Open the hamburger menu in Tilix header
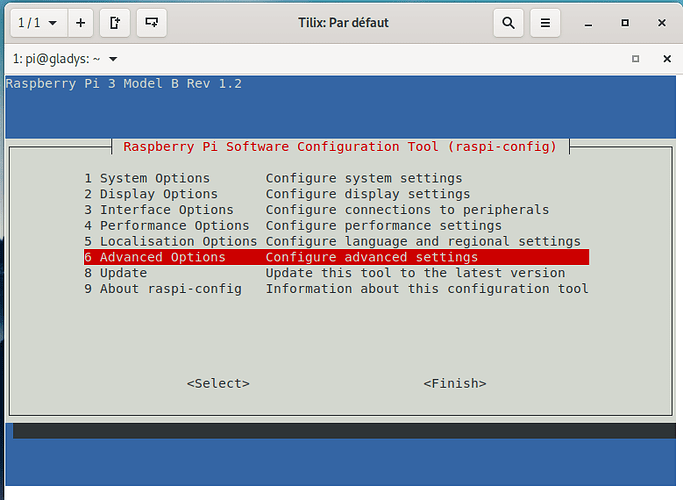 [x=545, y=23]
